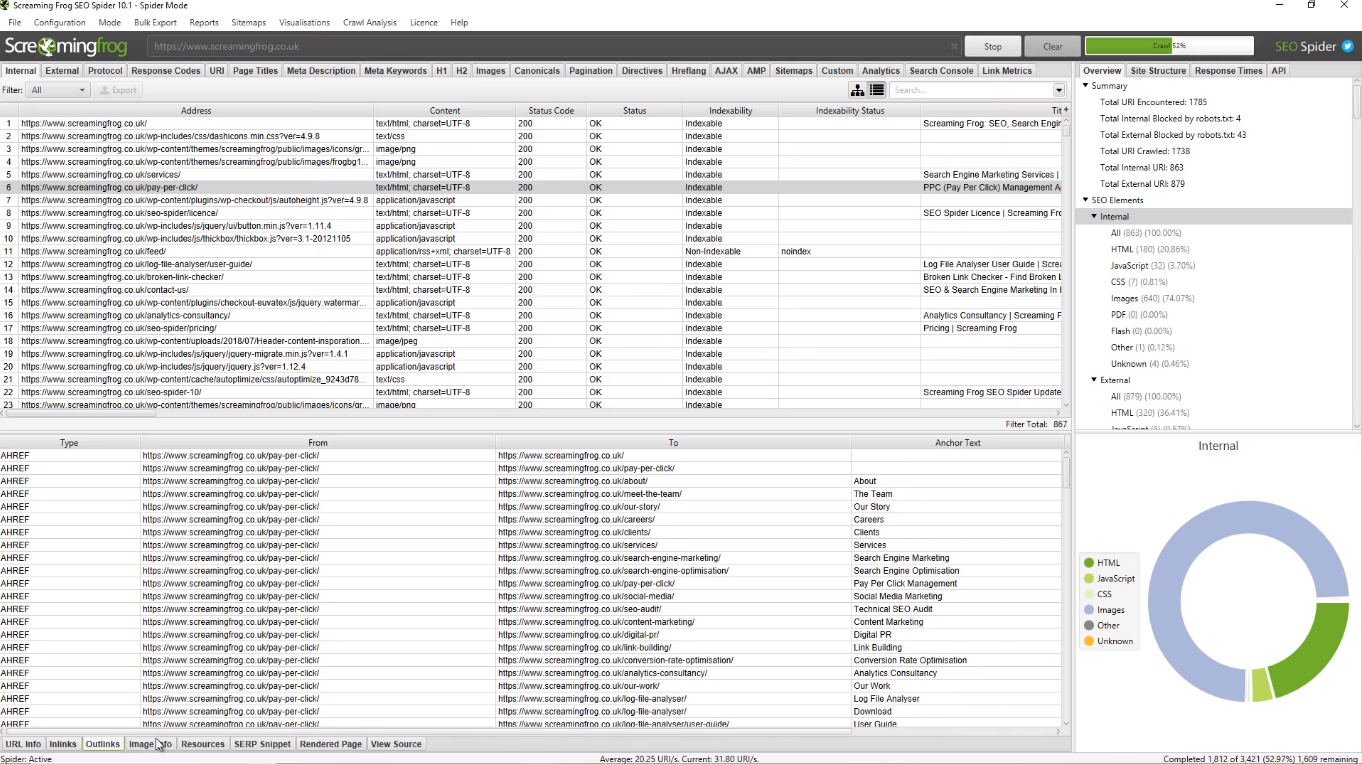The image size is (1362, 764).
Task: Click the table search input field
Action: (970, 90)
